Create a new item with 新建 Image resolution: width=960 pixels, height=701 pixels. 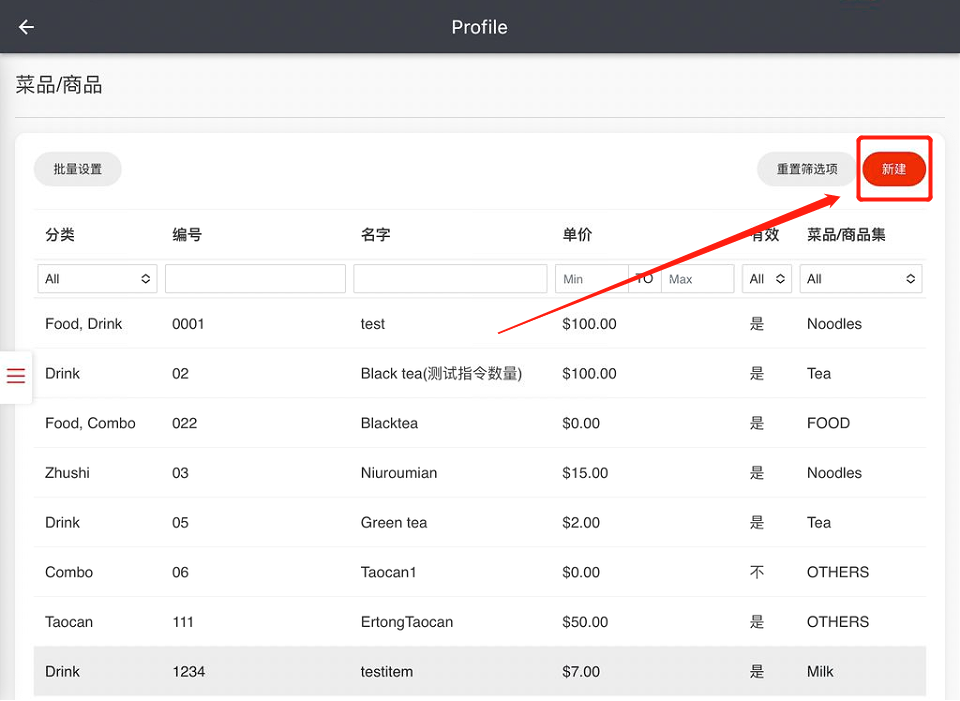(x=894, y=169)
